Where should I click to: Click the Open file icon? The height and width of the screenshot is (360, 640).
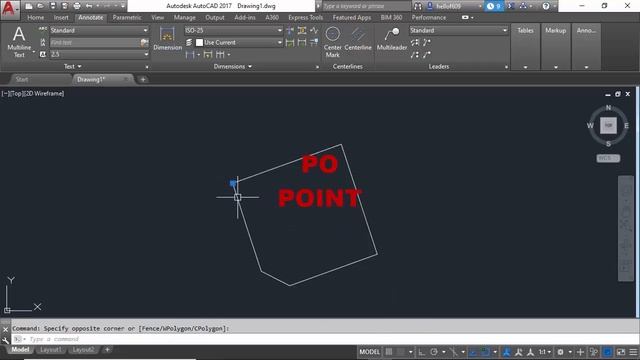click(x=40, y=6)
